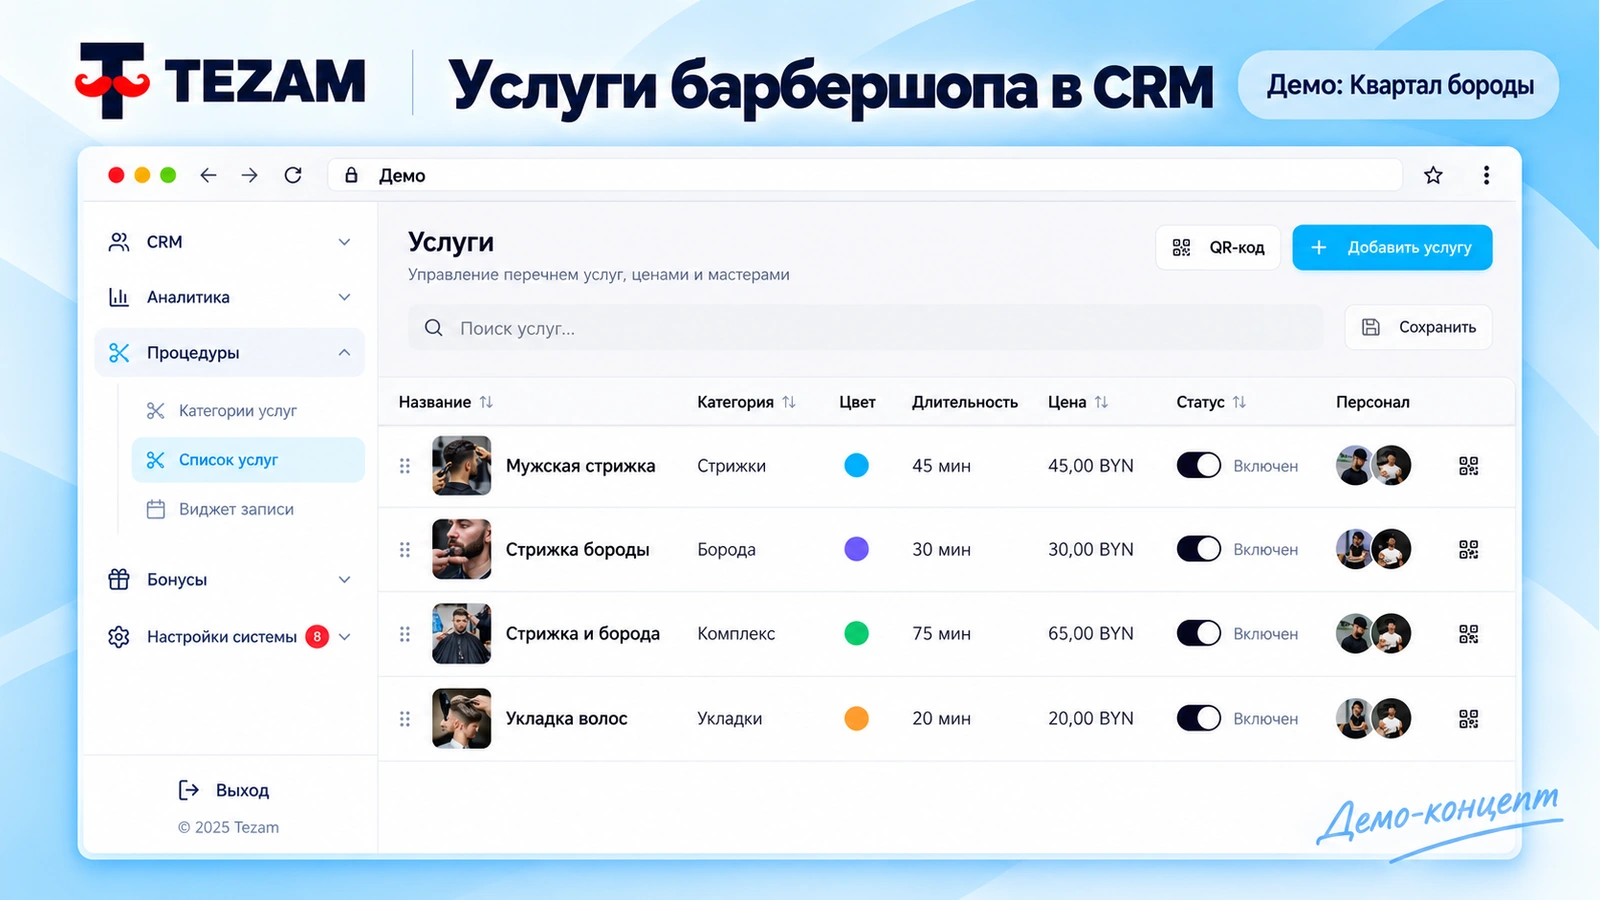Grab drag handle of Мужская стрижка row
The width and height of the screenshot is (1600, 900).
click(405, 466)
